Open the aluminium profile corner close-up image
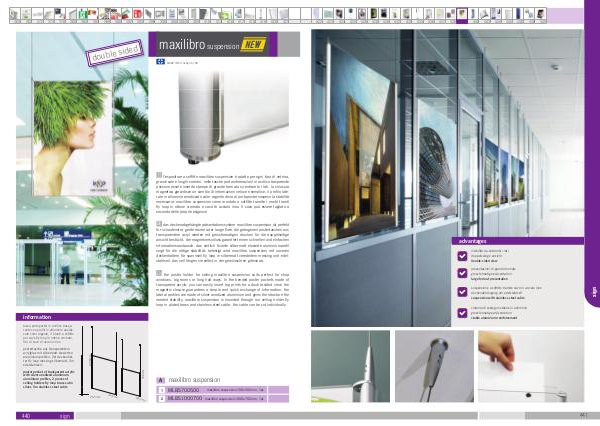This screenshot has width=600, height=426. point(233,118)
